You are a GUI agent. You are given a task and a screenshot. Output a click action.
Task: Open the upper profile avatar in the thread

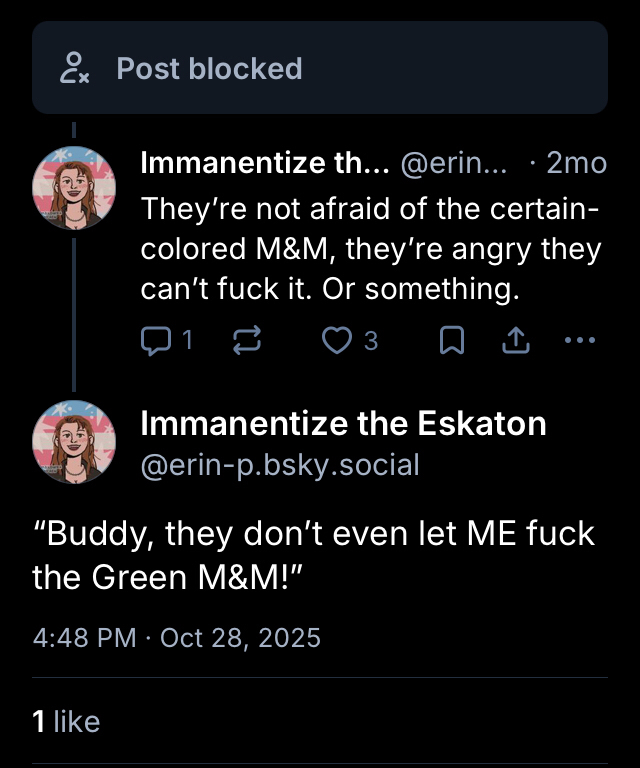click(74, 187)
